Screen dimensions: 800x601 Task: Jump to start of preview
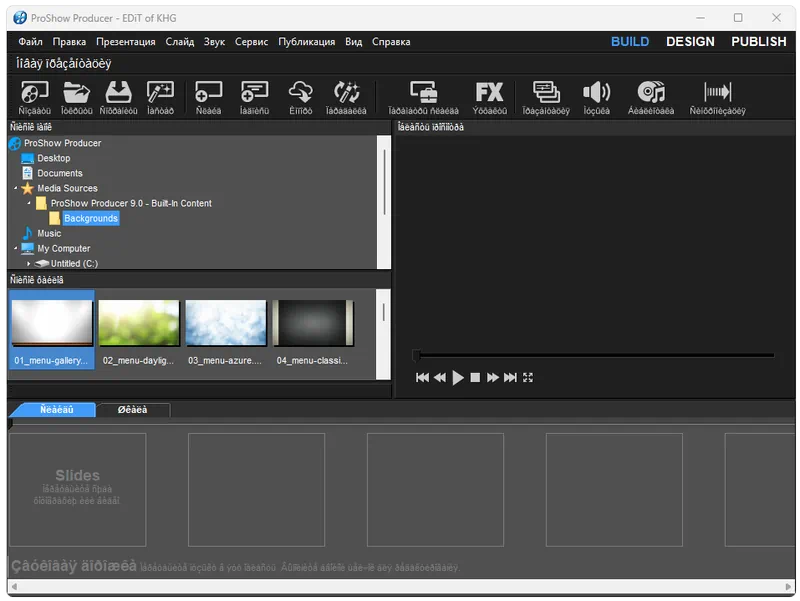coord(422,378)
